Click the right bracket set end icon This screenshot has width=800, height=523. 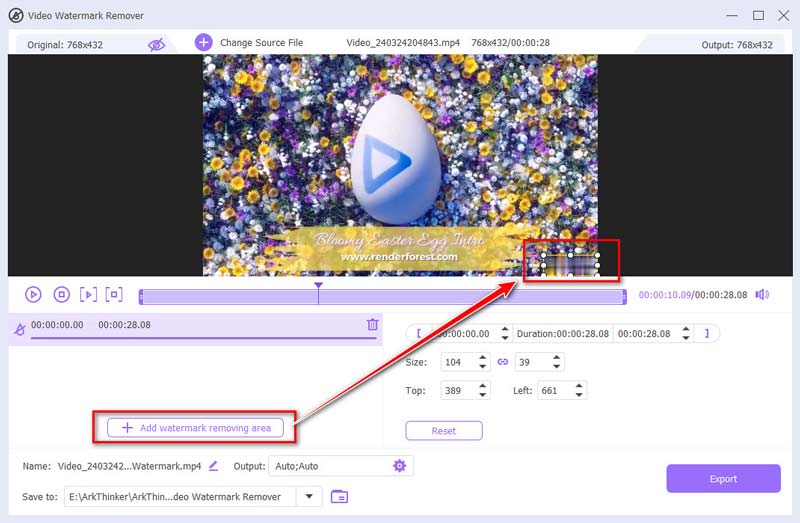tap(707, 333)
